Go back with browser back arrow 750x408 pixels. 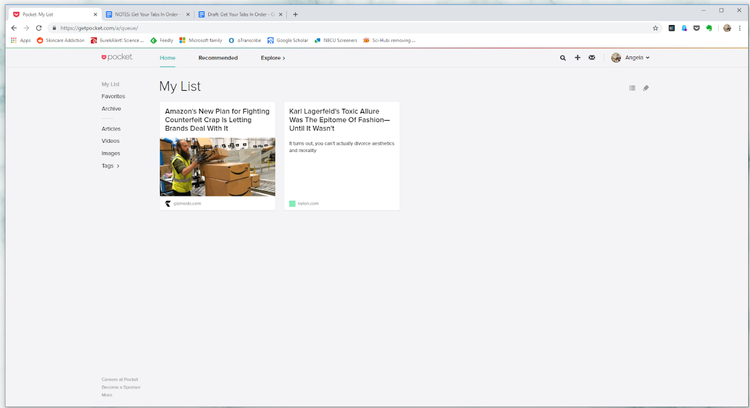(x=14, y=28)
